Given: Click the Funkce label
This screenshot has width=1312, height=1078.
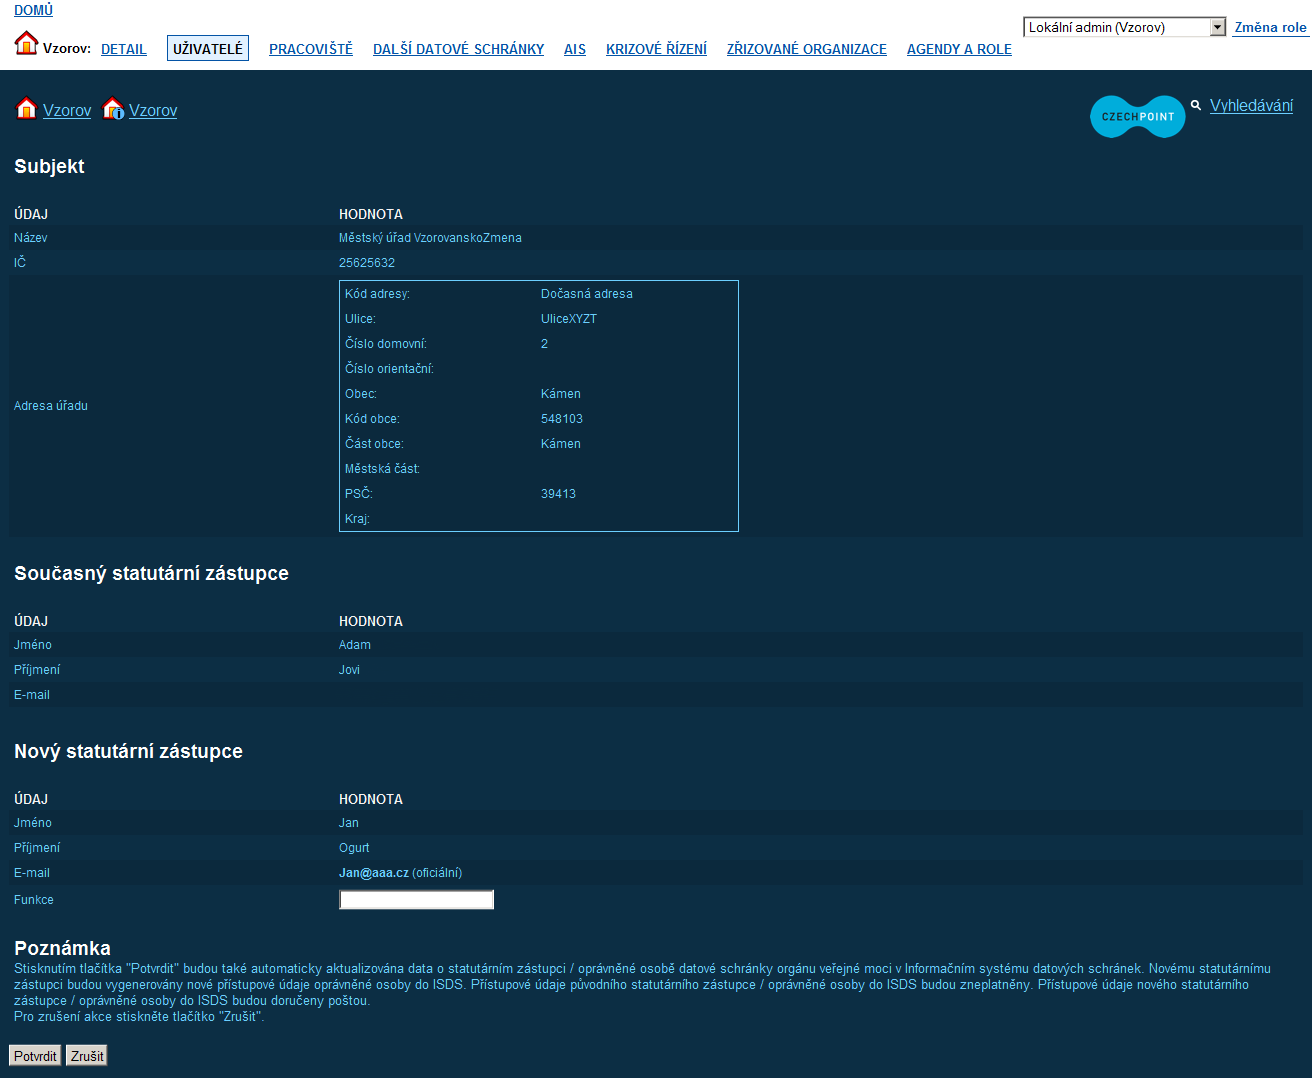Looking at the screenshot, I should (34, 900).
